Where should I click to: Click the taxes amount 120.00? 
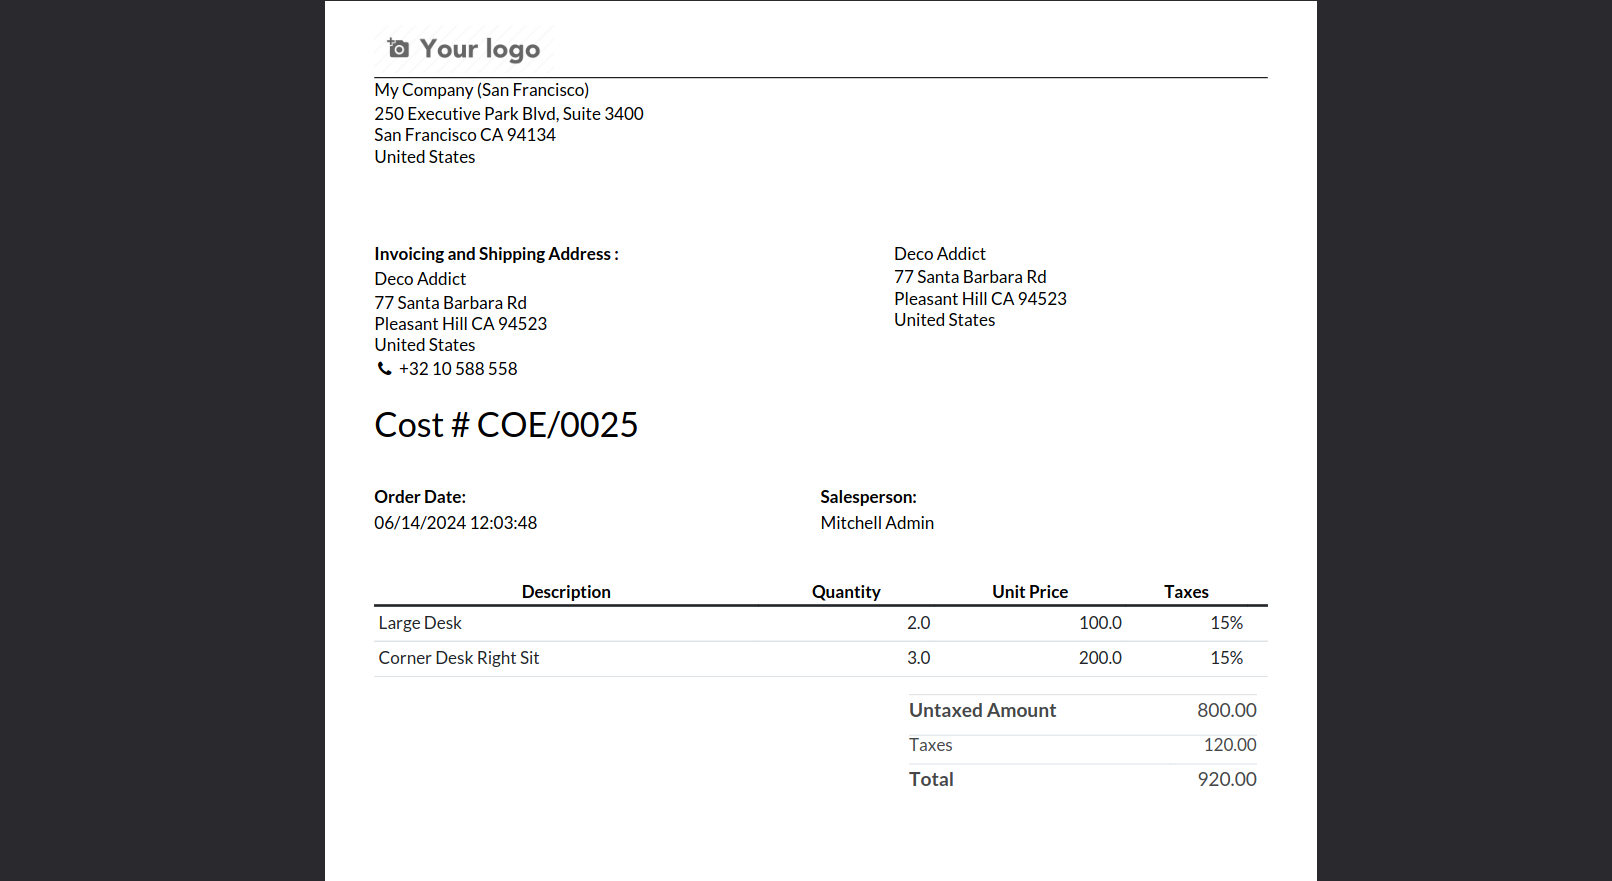1230,745
